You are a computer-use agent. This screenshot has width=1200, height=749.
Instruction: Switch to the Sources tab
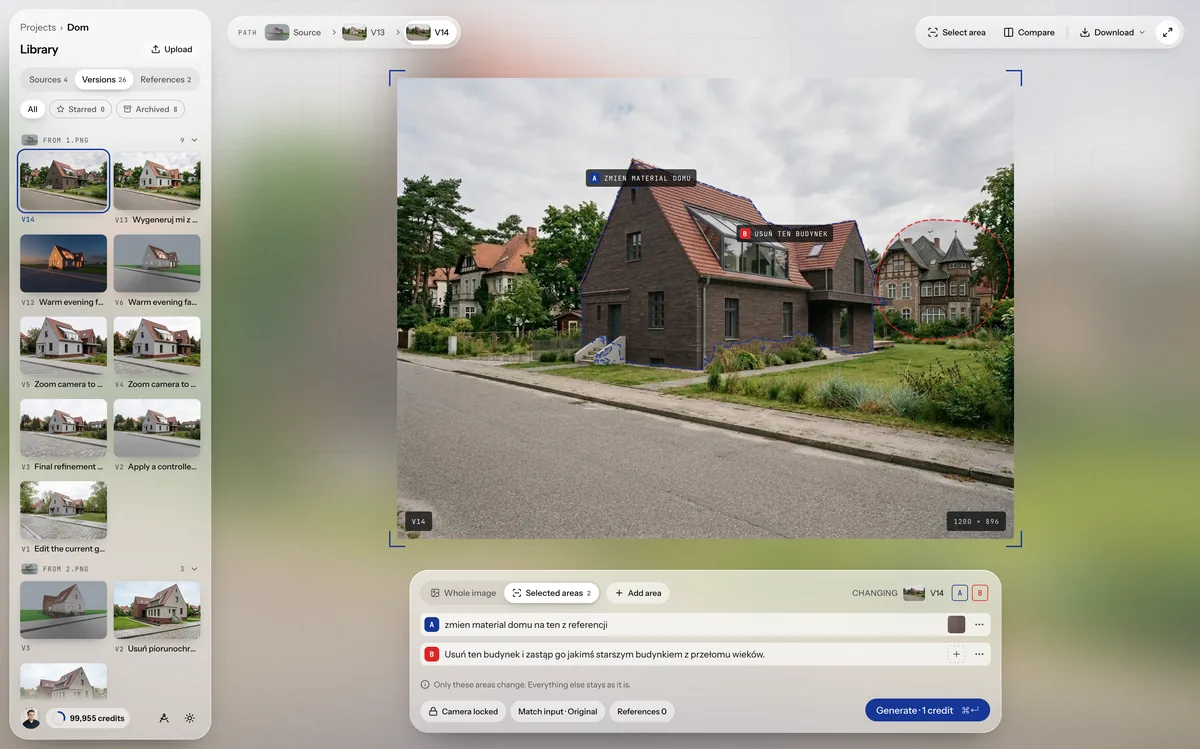[48, 80]
